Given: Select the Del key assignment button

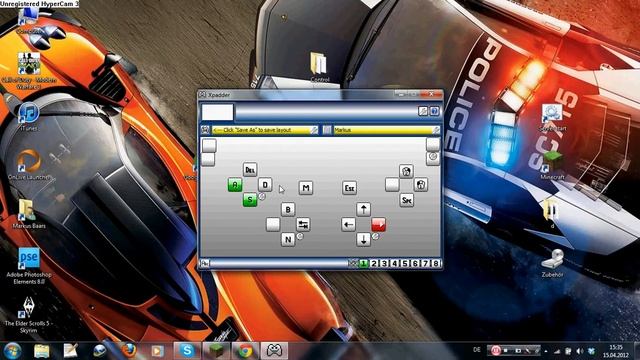Looking at the screenshot, I should (x=250, y=169).
